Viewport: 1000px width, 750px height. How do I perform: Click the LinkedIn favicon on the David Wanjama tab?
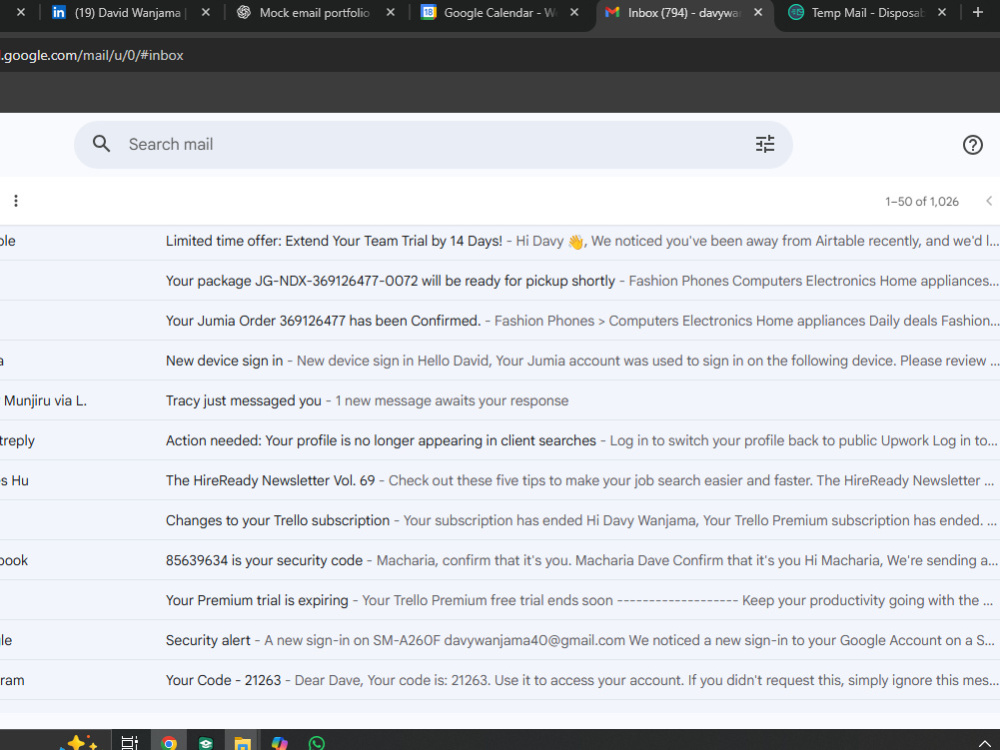click(59, 12)
